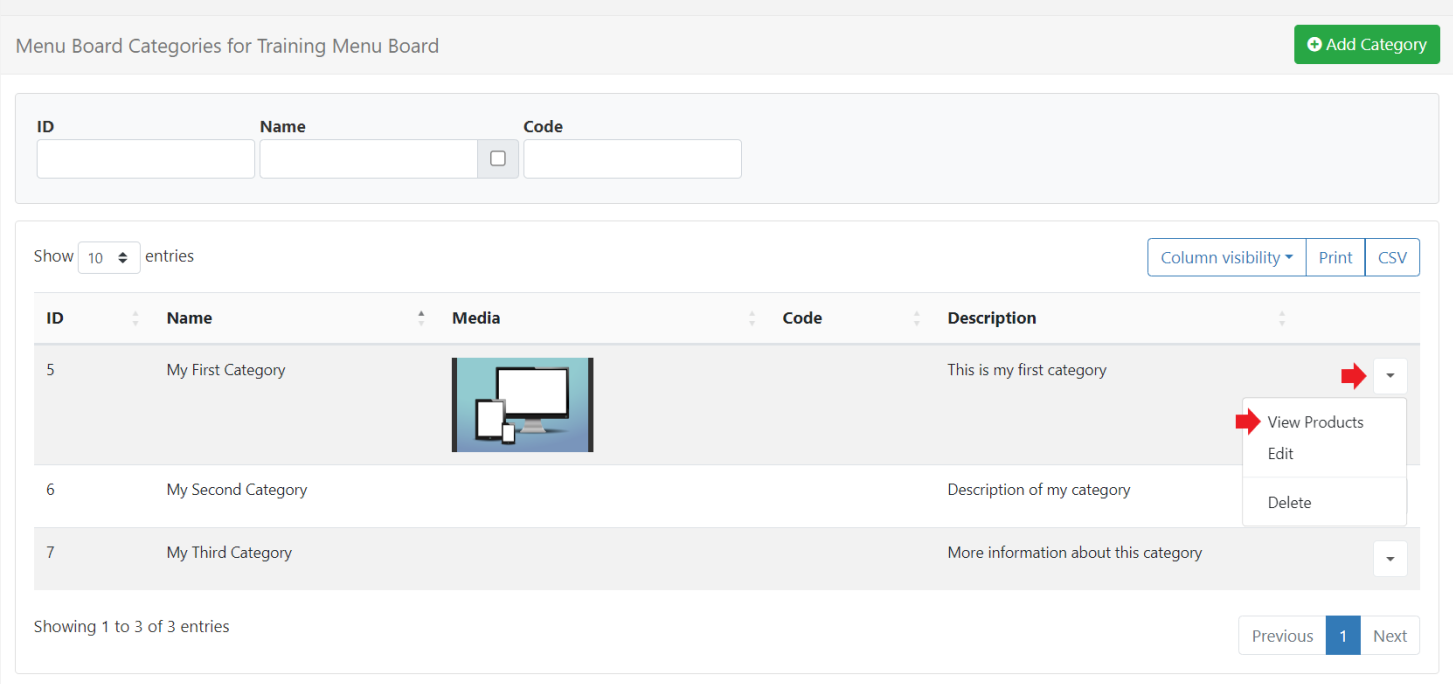Viewport: 1453px width, 684px height.
Task: Go to the Next page
Action: coord(1389,636)
